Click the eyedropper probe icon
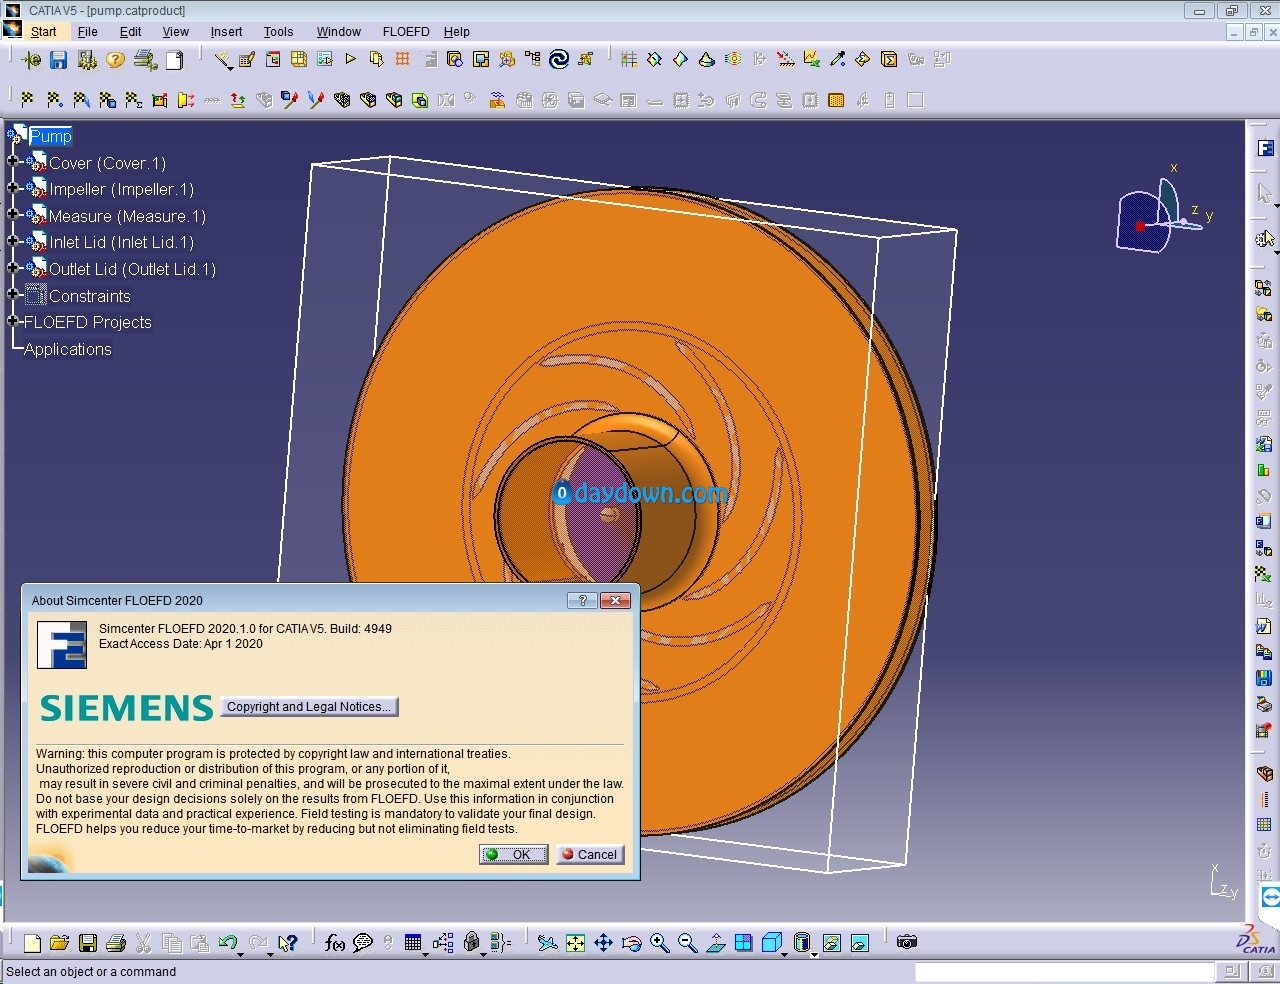 click(x=838, y=60)
